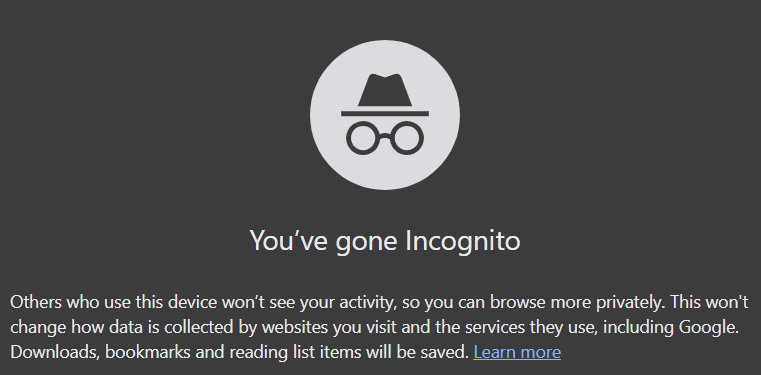This screenshot has width=761, height=375.
Task: Click the left lens of the glasses
Action: pos(363,138)
